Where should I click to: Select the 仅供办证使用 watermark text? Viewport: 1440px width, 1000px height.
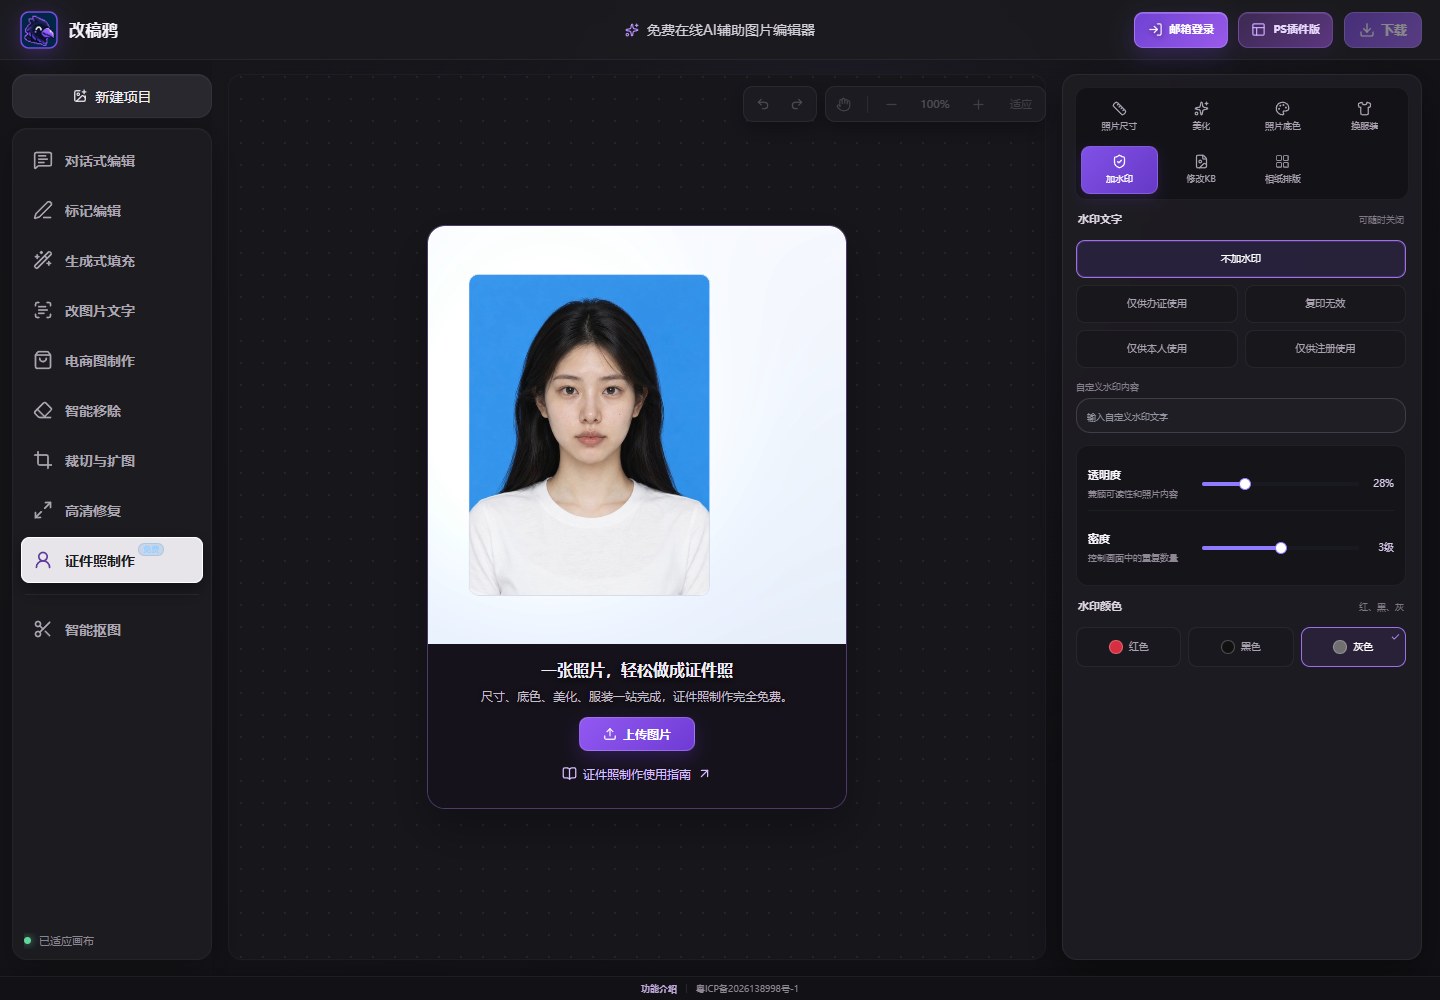(x=1157, y=304)
